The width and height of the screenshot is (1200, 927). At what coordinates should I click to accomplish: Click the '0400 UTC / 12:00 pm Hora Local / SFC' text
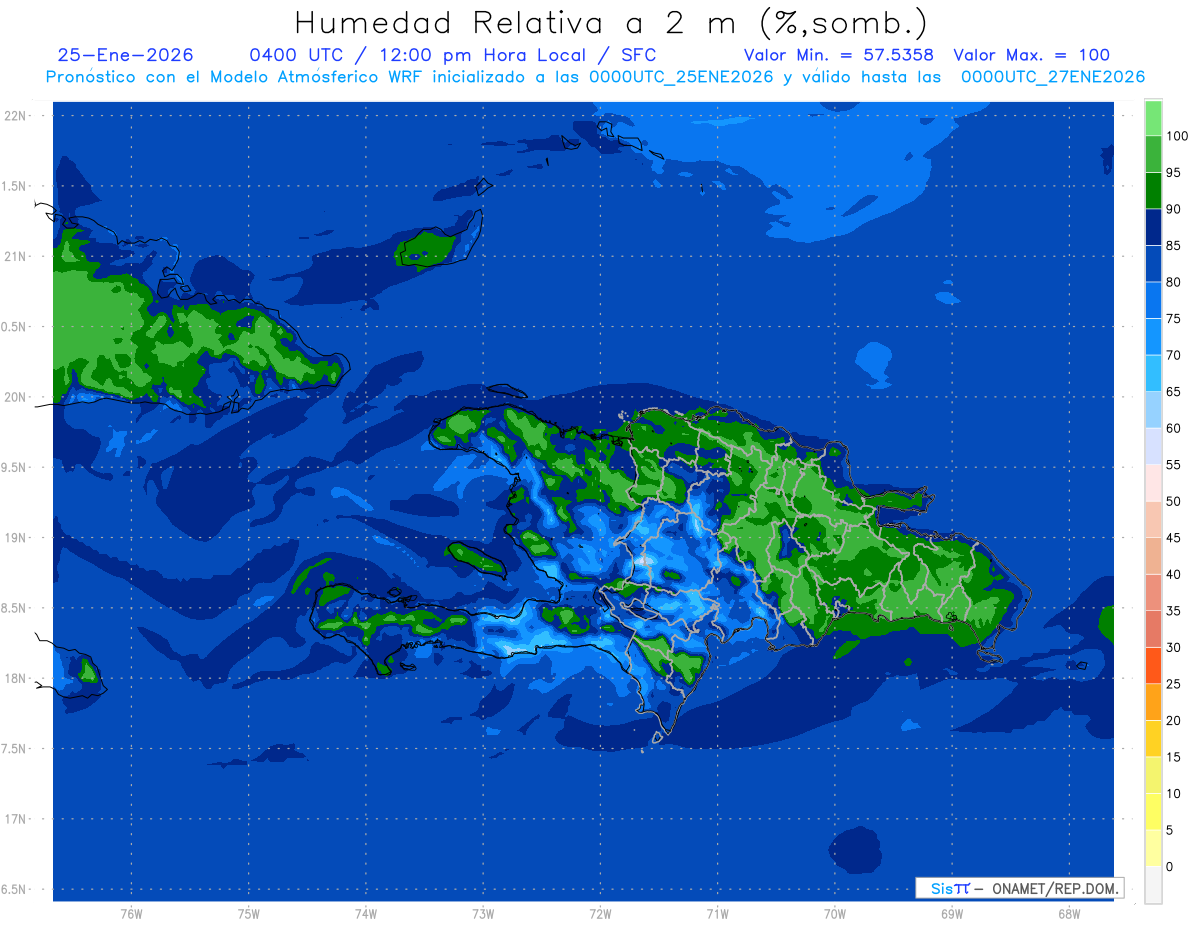pyautogui.click(x=454, y=55)
